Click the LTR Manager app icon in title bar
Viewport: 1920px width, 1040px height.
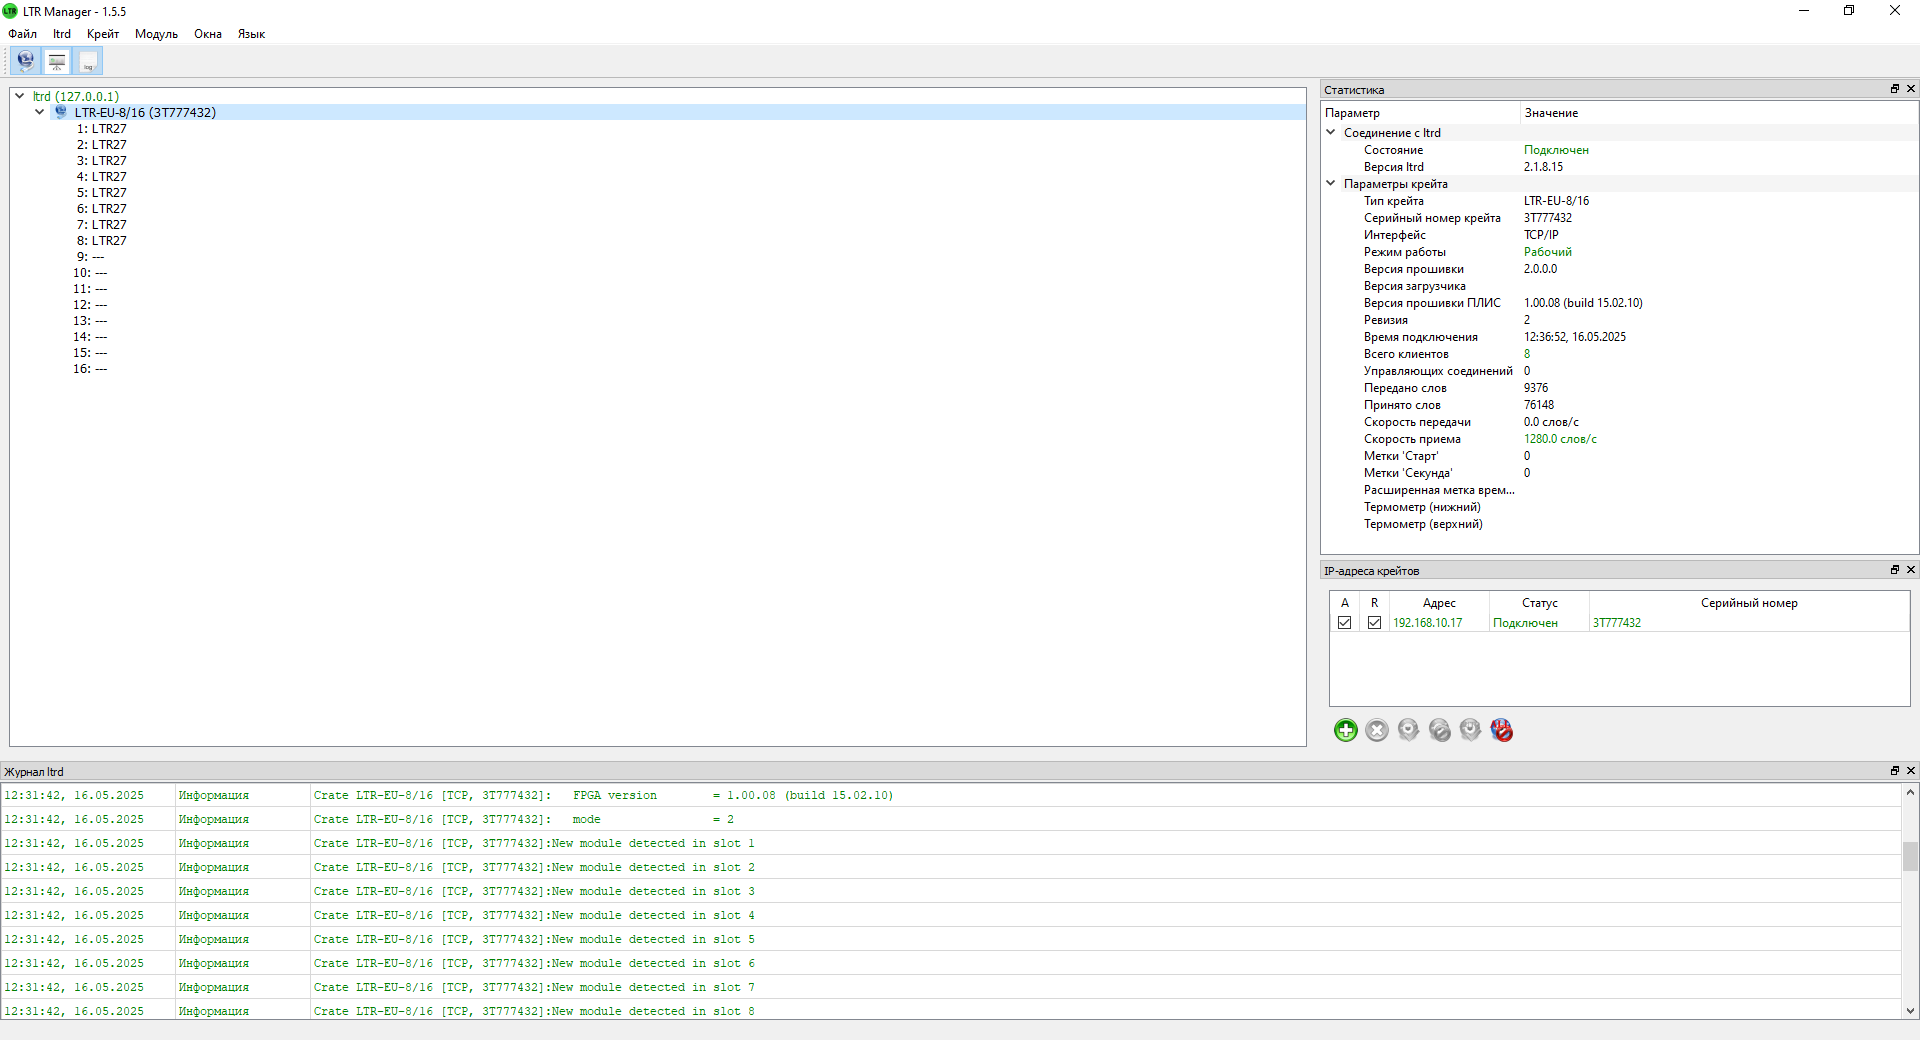10,11
